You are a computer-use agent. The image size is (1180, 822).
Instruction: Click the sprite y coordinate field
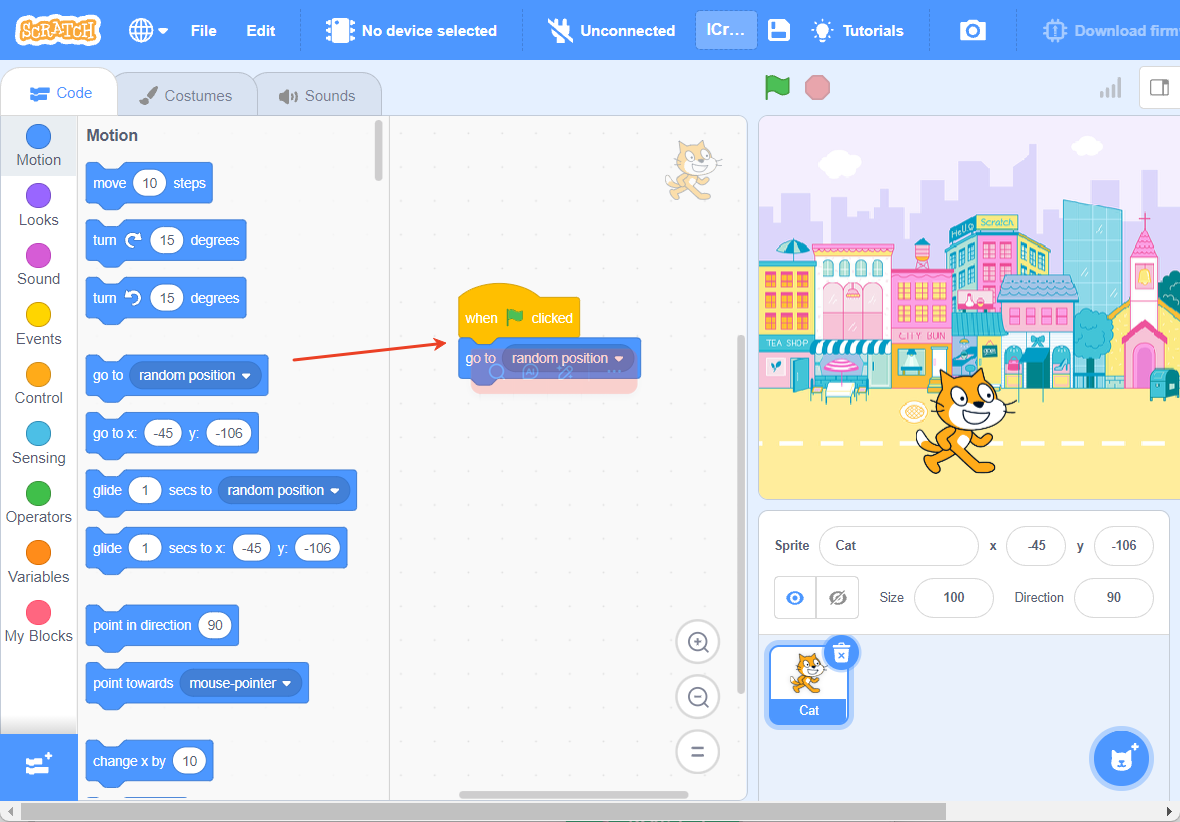click(x=1124, y=546)
